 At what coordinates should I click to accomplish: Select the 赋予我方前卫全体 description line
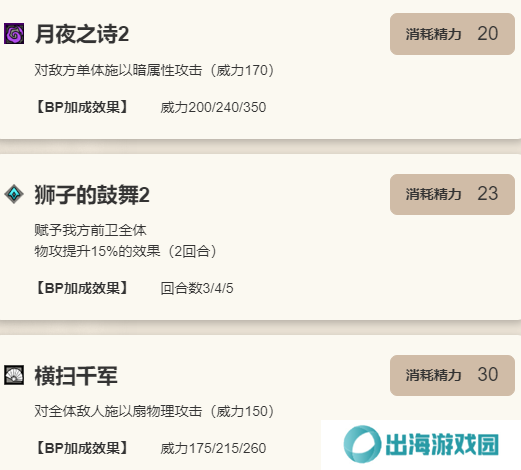click(x=90, y=230)
